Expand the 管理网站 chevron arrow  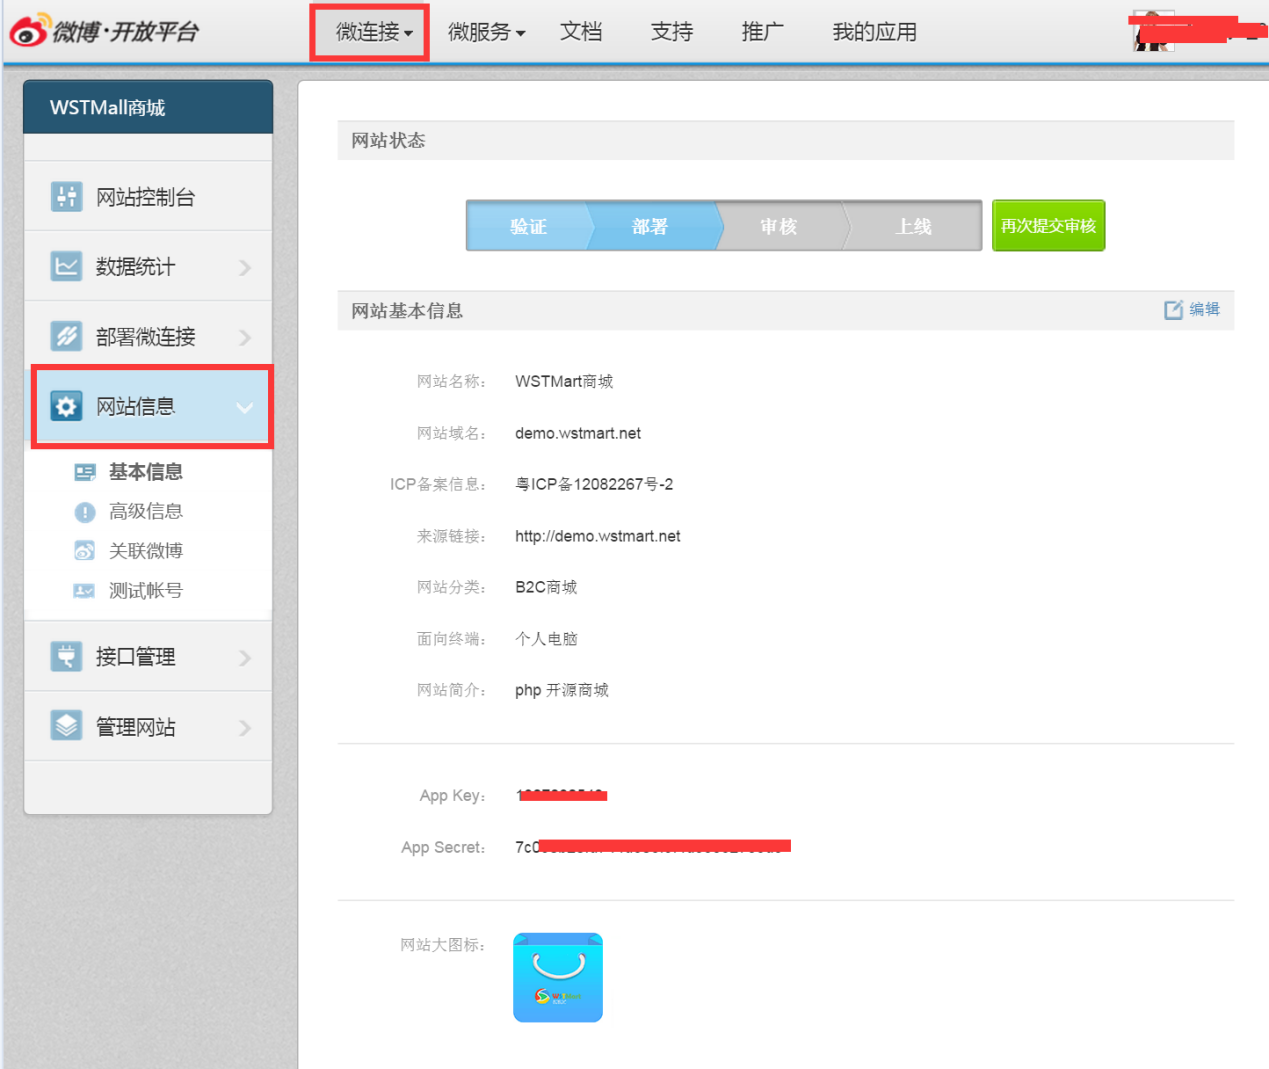tap(245, 727)
